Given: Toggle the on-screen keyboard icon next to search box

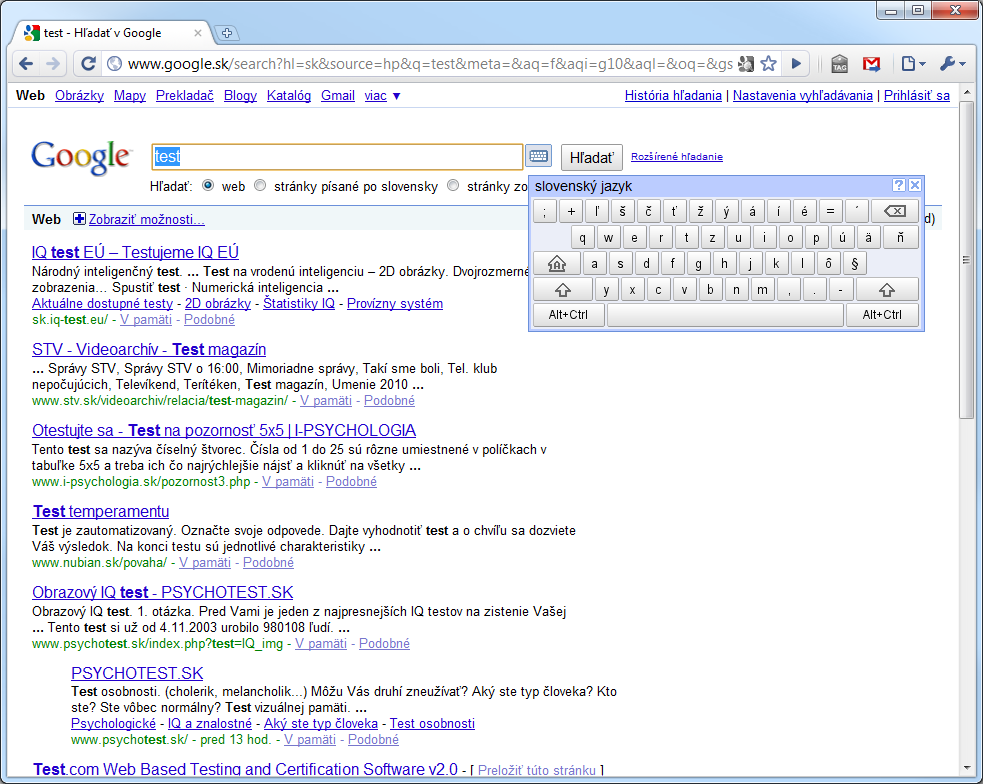Looking at the screenshot, I should tap(539, 156).
